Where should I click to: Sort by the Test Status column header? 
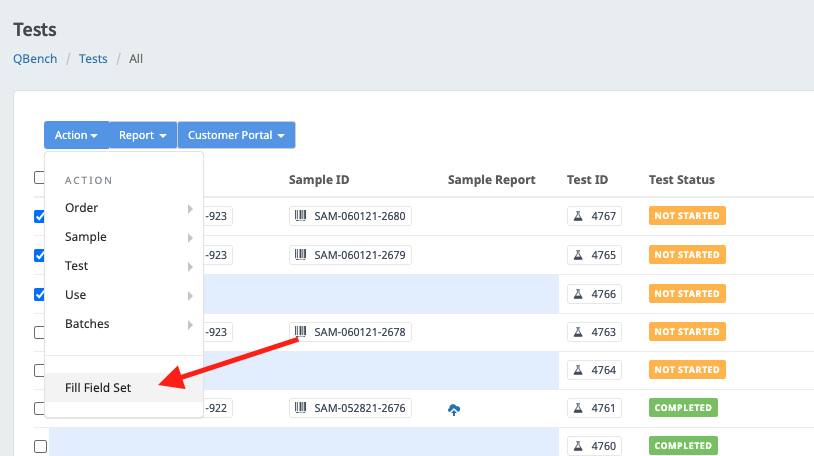click(681, 180)
